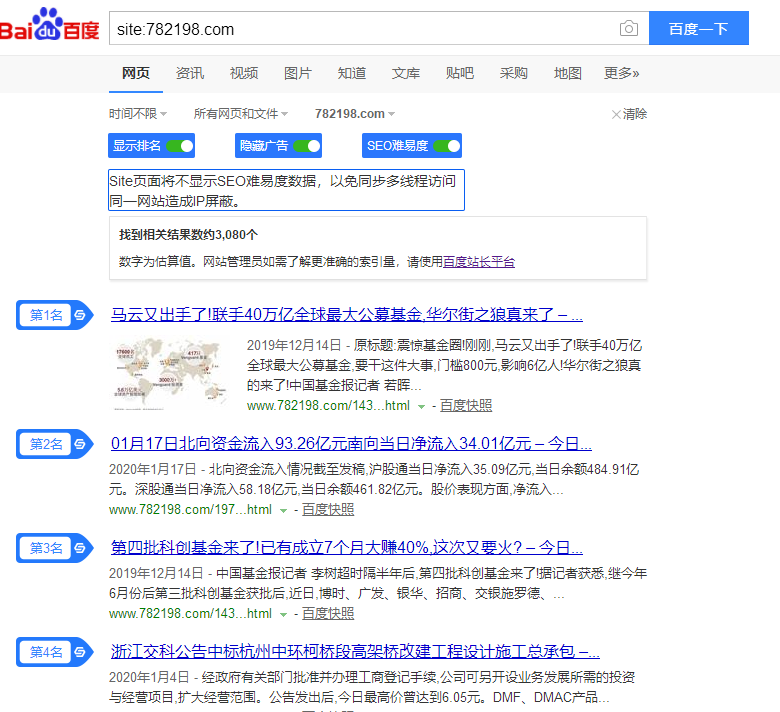Click the 百度一下 search button
This screenshot has width=780, height=712.
[698, 28]
